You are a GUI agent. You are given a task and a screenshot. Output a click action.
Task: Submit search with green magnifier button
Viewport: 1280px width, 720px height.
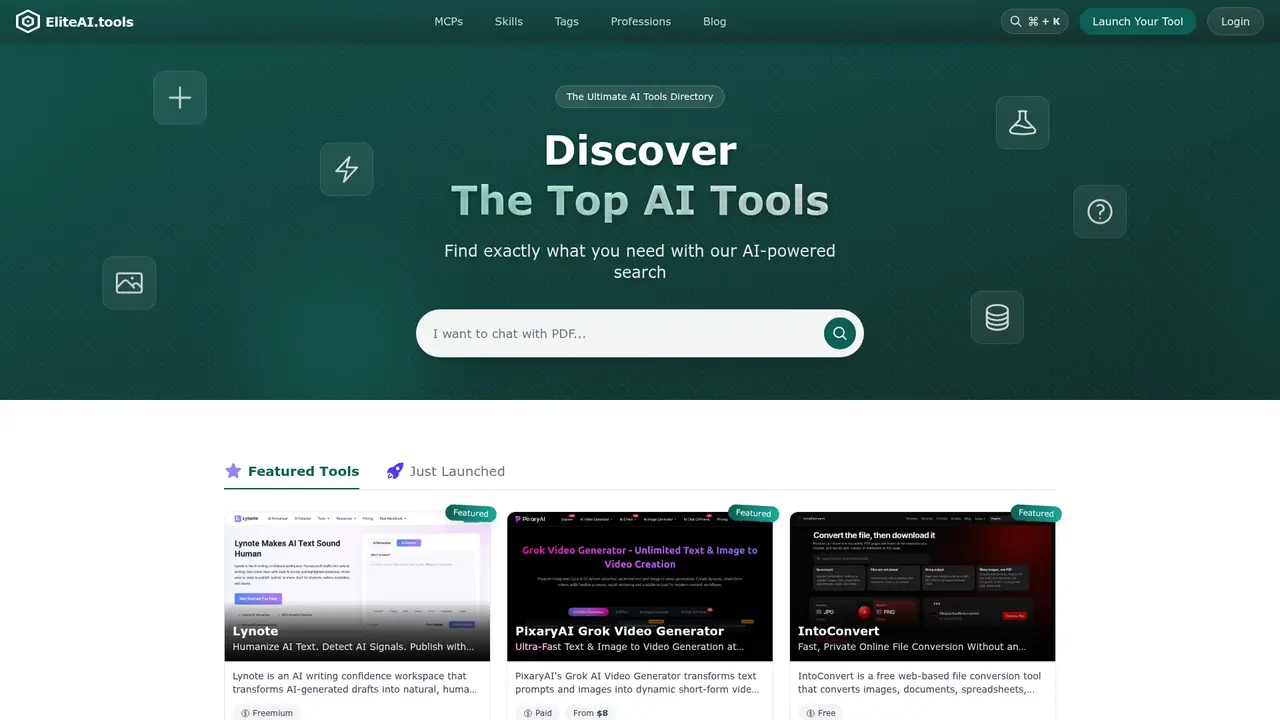click(x=840, y=333)
